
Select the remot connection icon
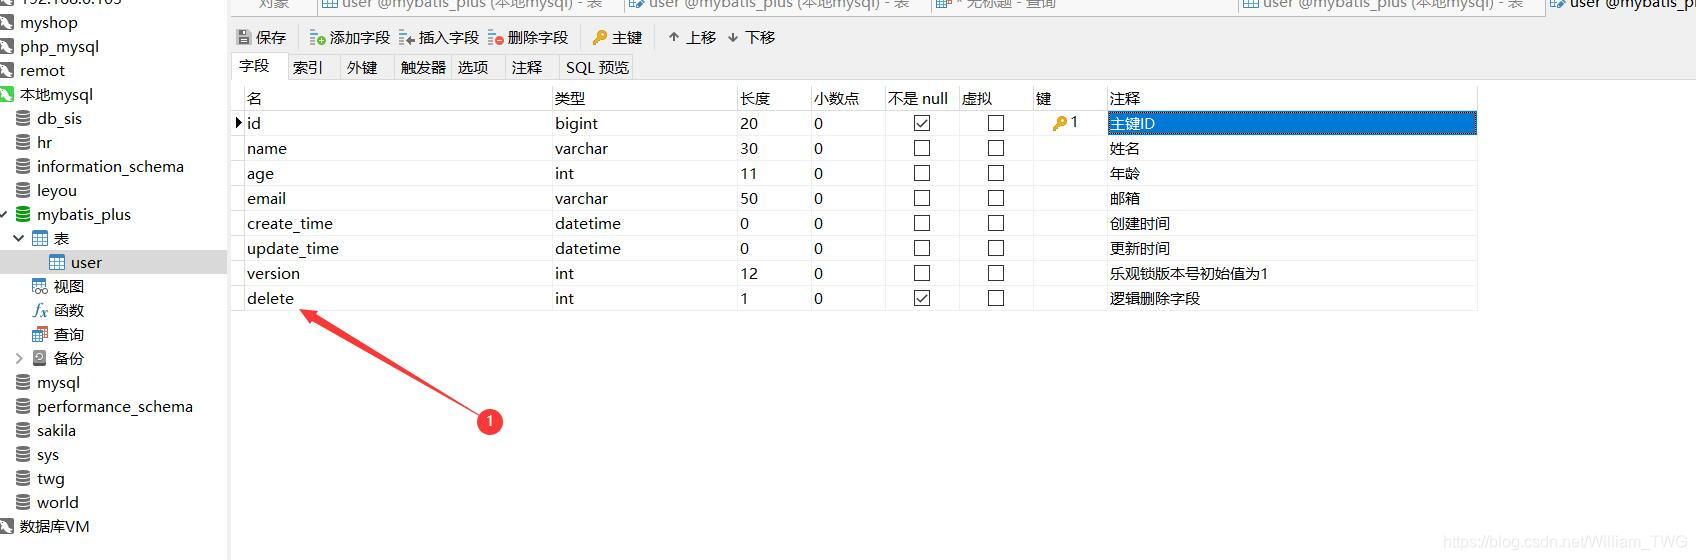pos(7,70)
